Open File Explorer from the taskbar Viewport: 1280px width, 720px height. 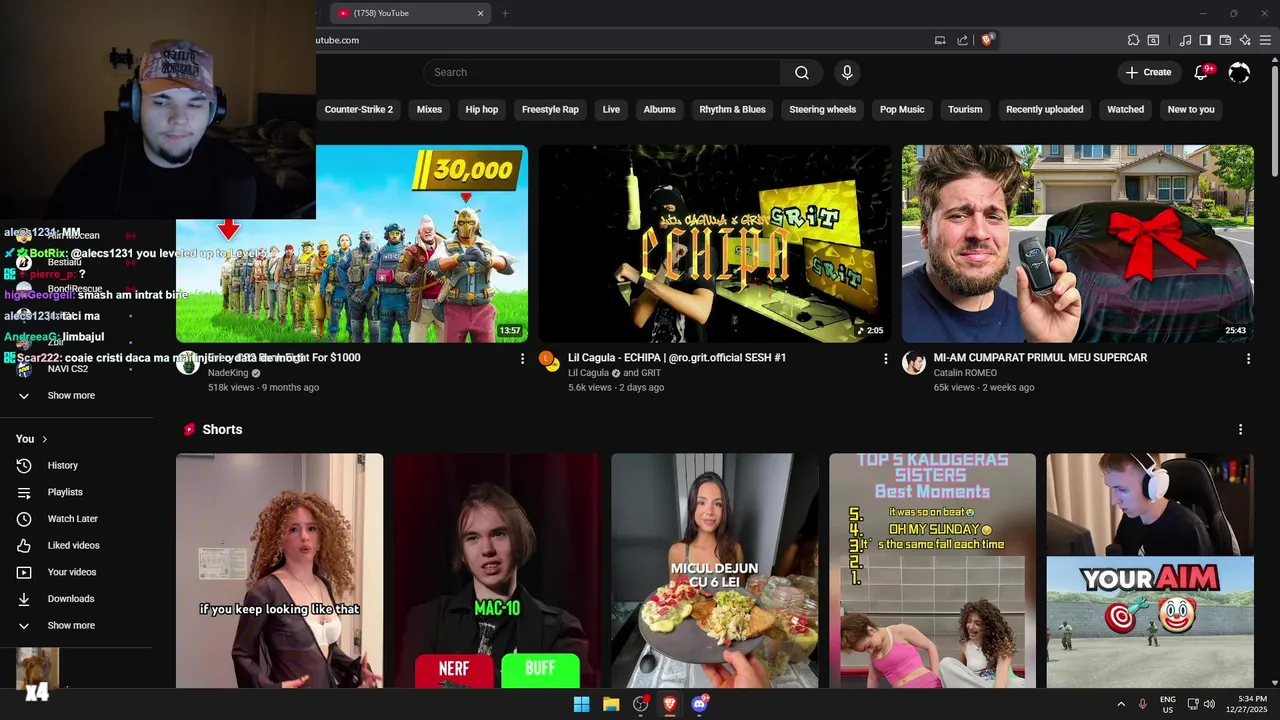(x=611, y=704)
